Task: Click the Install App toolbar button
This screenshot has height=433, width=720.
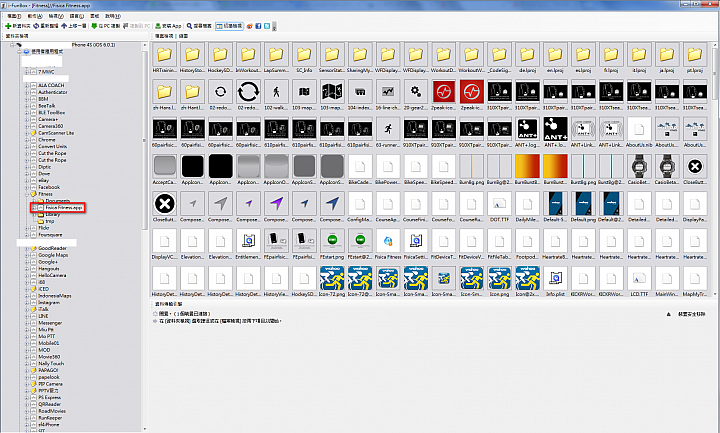Action: pyautogui.click(x=168, y=26)
